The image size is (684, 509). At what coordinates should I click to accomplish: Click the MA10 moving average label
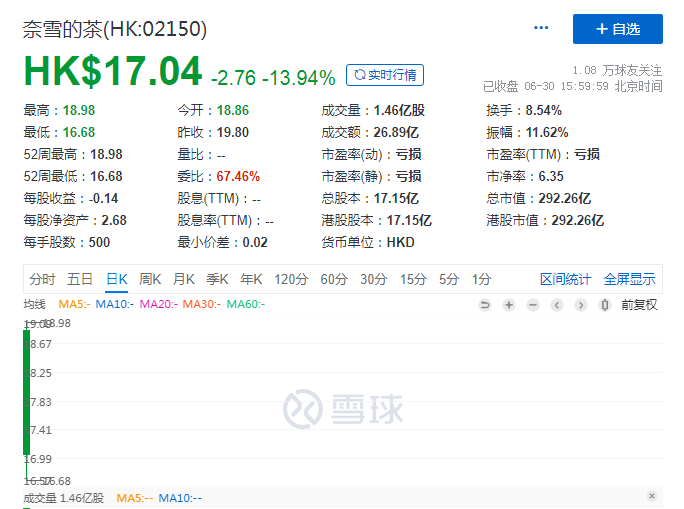click(x=114, y=304)
